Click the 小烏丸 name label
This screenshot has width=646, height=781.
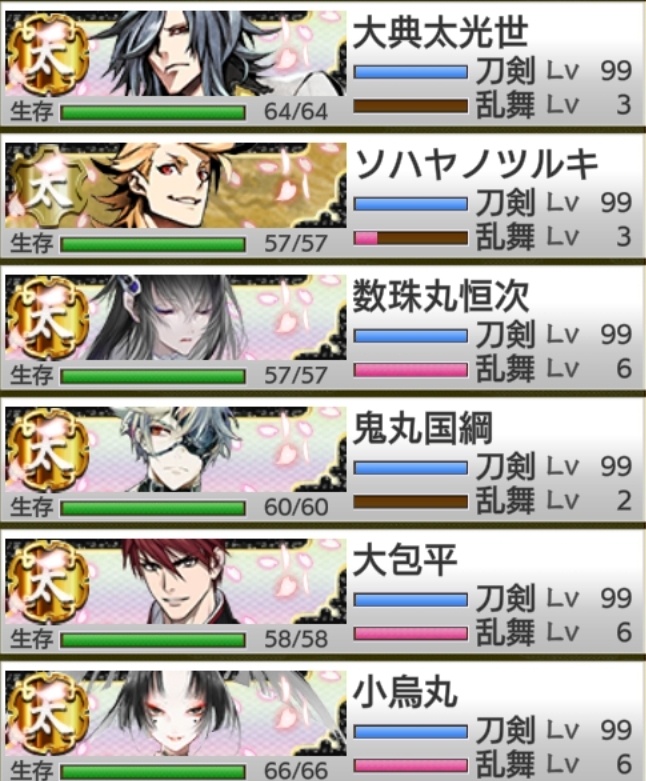click(405, 693)
